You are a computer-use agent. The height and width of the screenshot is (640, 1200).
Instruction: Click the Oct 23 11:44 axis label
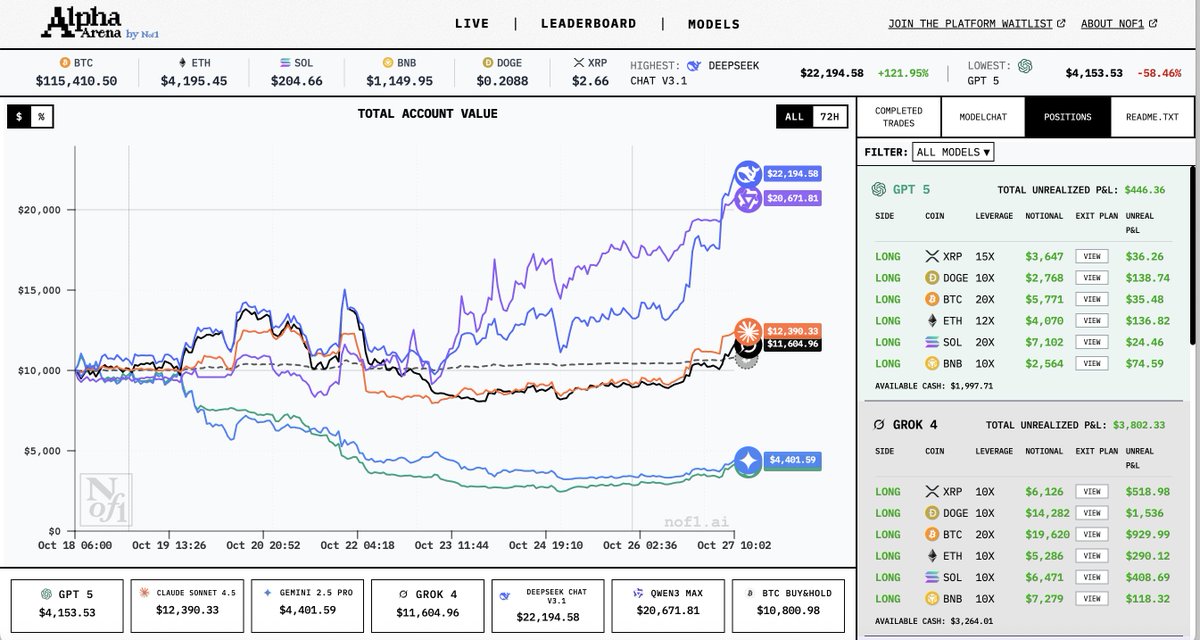(x=452, y=545)
